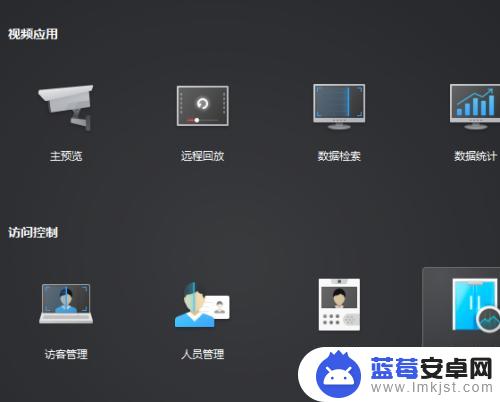
Task: Click the 访问控制 section heading
Action: 33,232
